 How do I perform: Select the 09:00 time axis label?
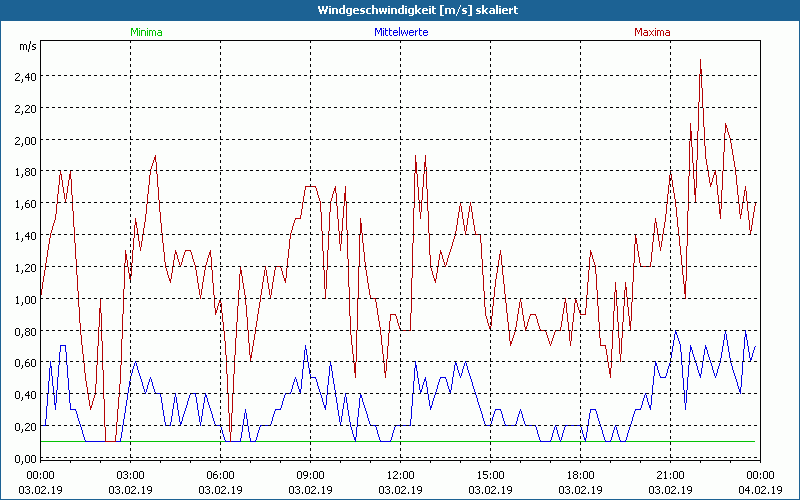[x=311, y=475]
